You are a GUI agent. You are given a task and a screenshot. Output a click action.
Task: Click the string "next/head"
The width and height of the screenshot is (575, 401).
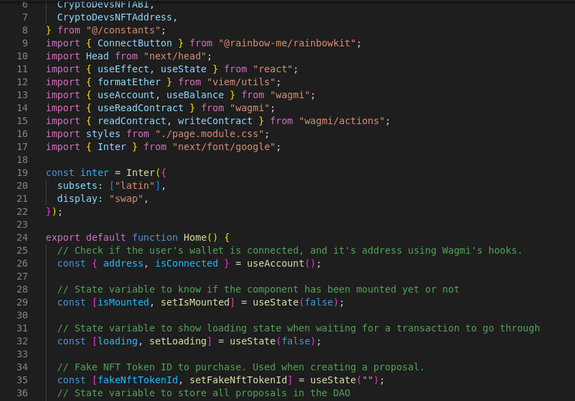coord(175,56)
